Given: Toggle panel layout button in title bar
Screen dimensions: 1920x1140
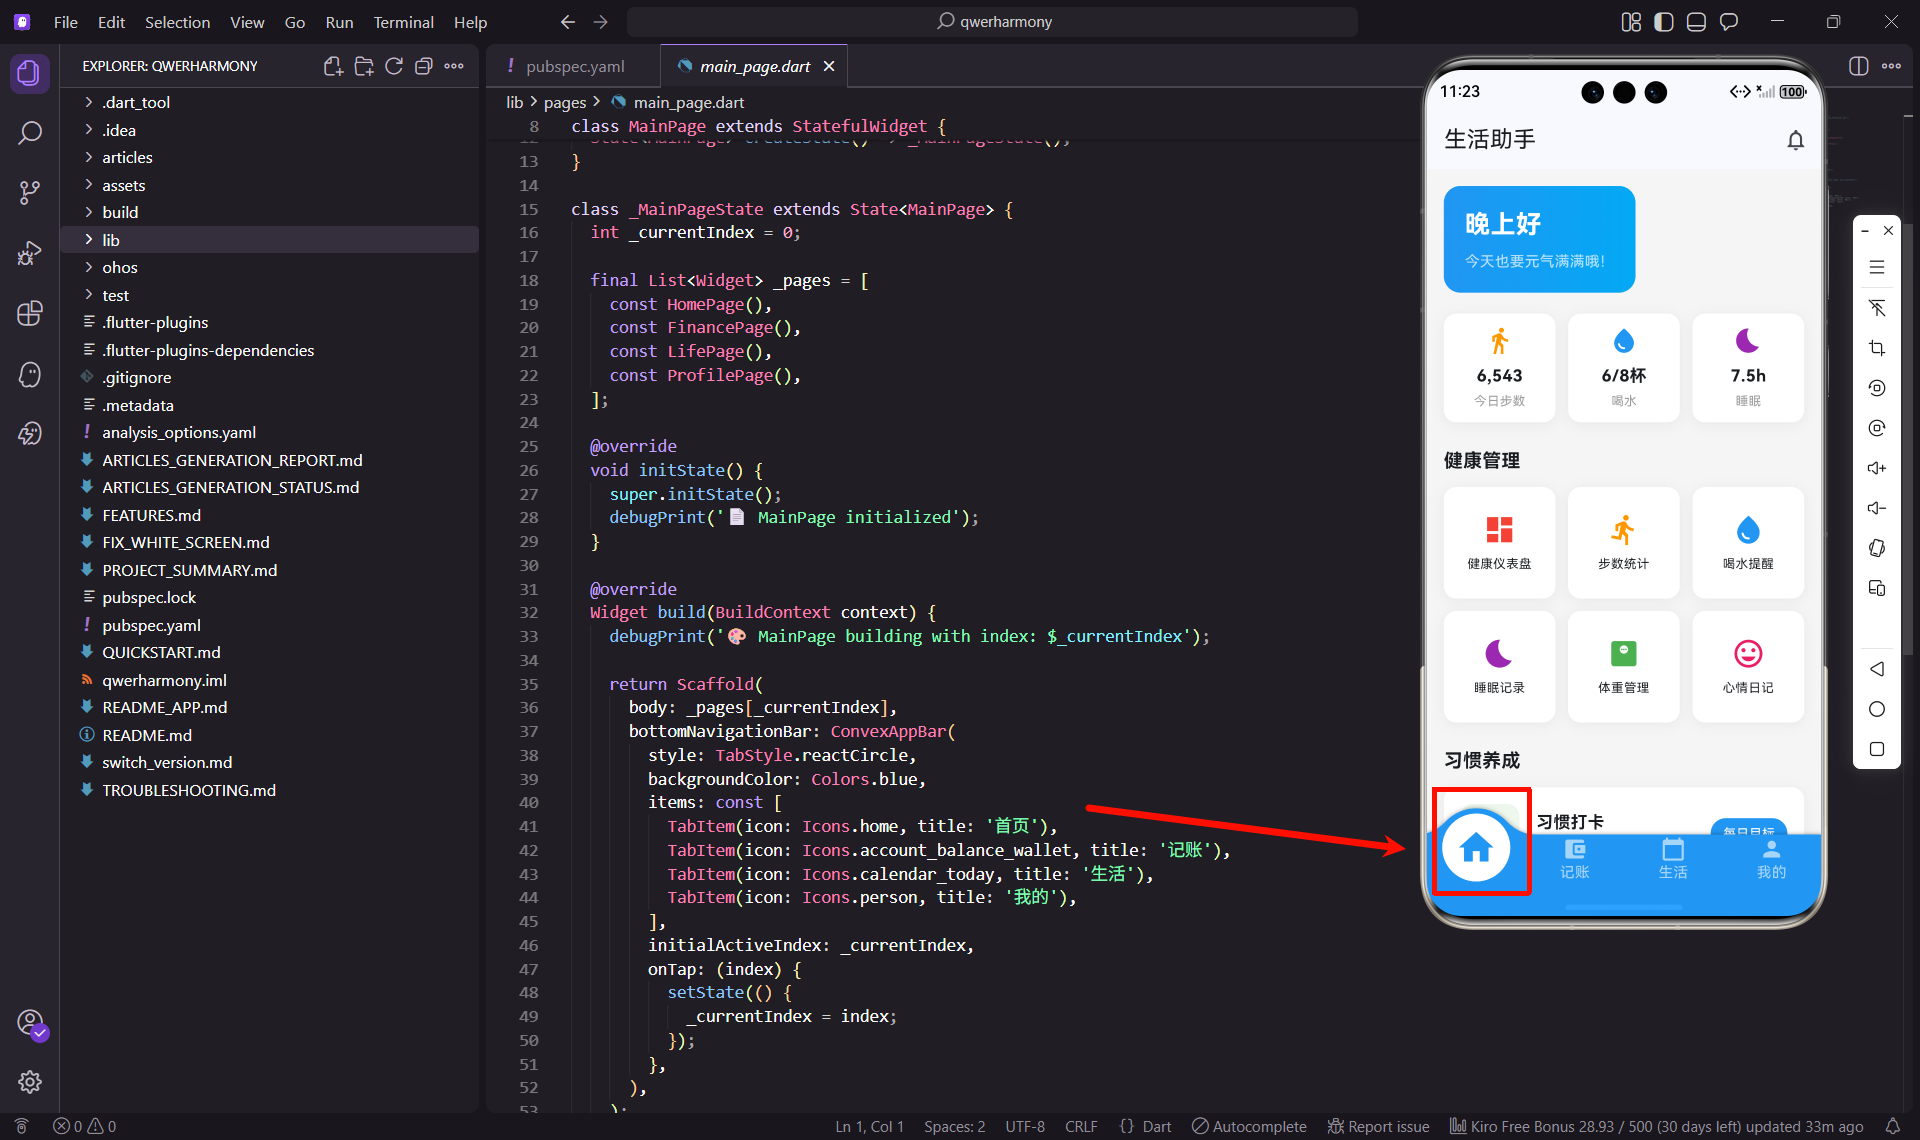Looking at the screenshot, I should [x=1696, y=22].
